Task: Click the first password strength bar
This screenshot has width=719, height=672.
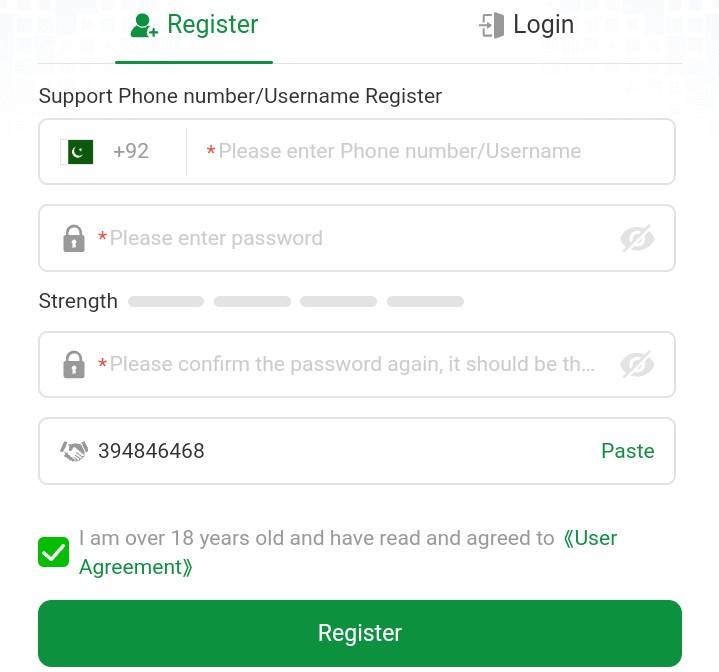Action: click(x=166, y=302)
